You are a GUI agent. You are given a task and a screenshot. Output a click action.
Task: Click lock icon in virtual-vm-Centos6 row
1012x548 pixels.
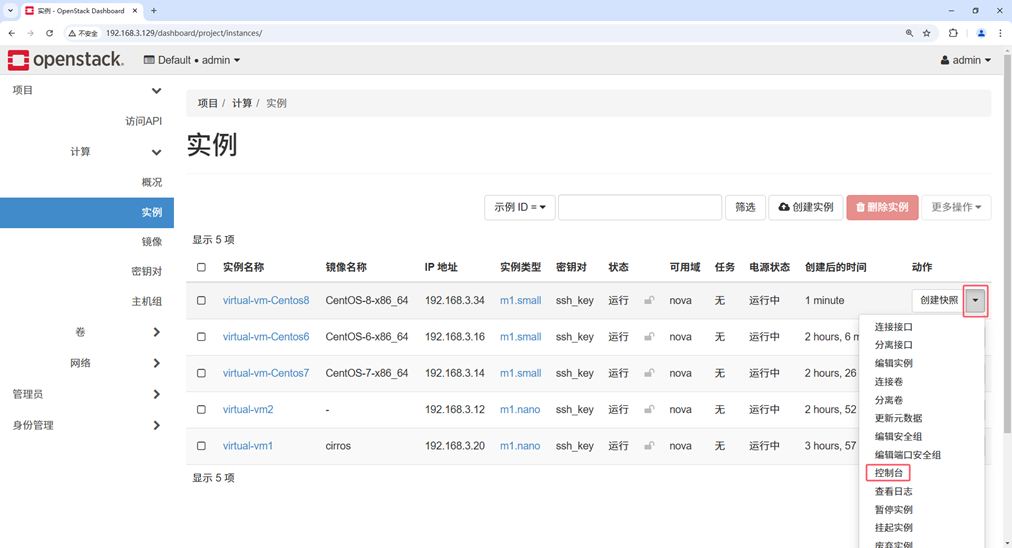coord(649,336)
